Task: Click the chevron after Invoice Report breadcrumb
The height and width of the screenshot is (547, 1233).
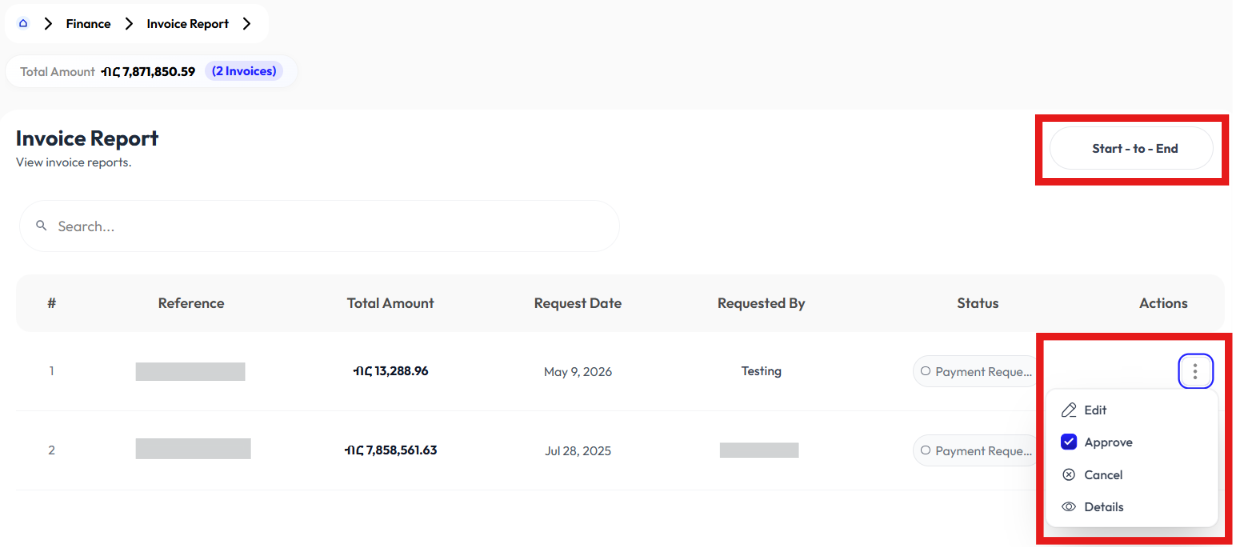Action: pos(247,23)
